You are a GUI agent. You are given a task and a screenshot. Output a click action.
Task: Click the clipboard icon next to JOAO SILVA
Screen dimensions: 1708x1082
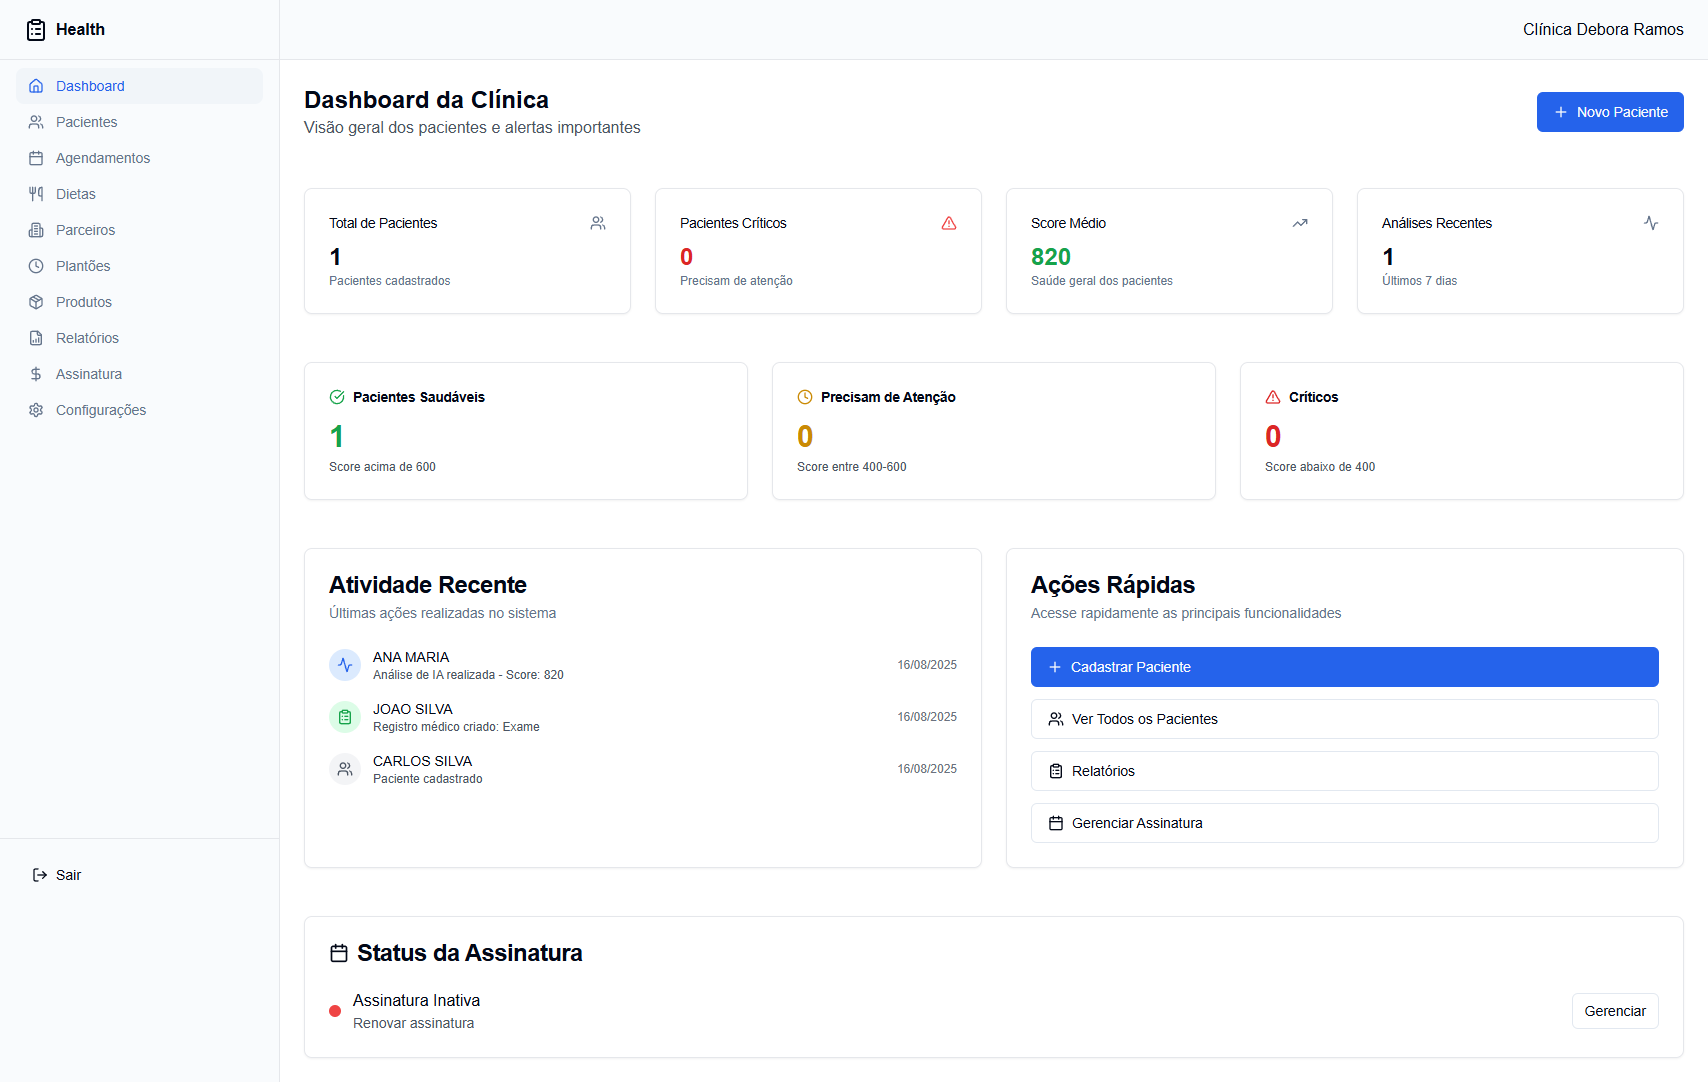[x=345, y=717]
